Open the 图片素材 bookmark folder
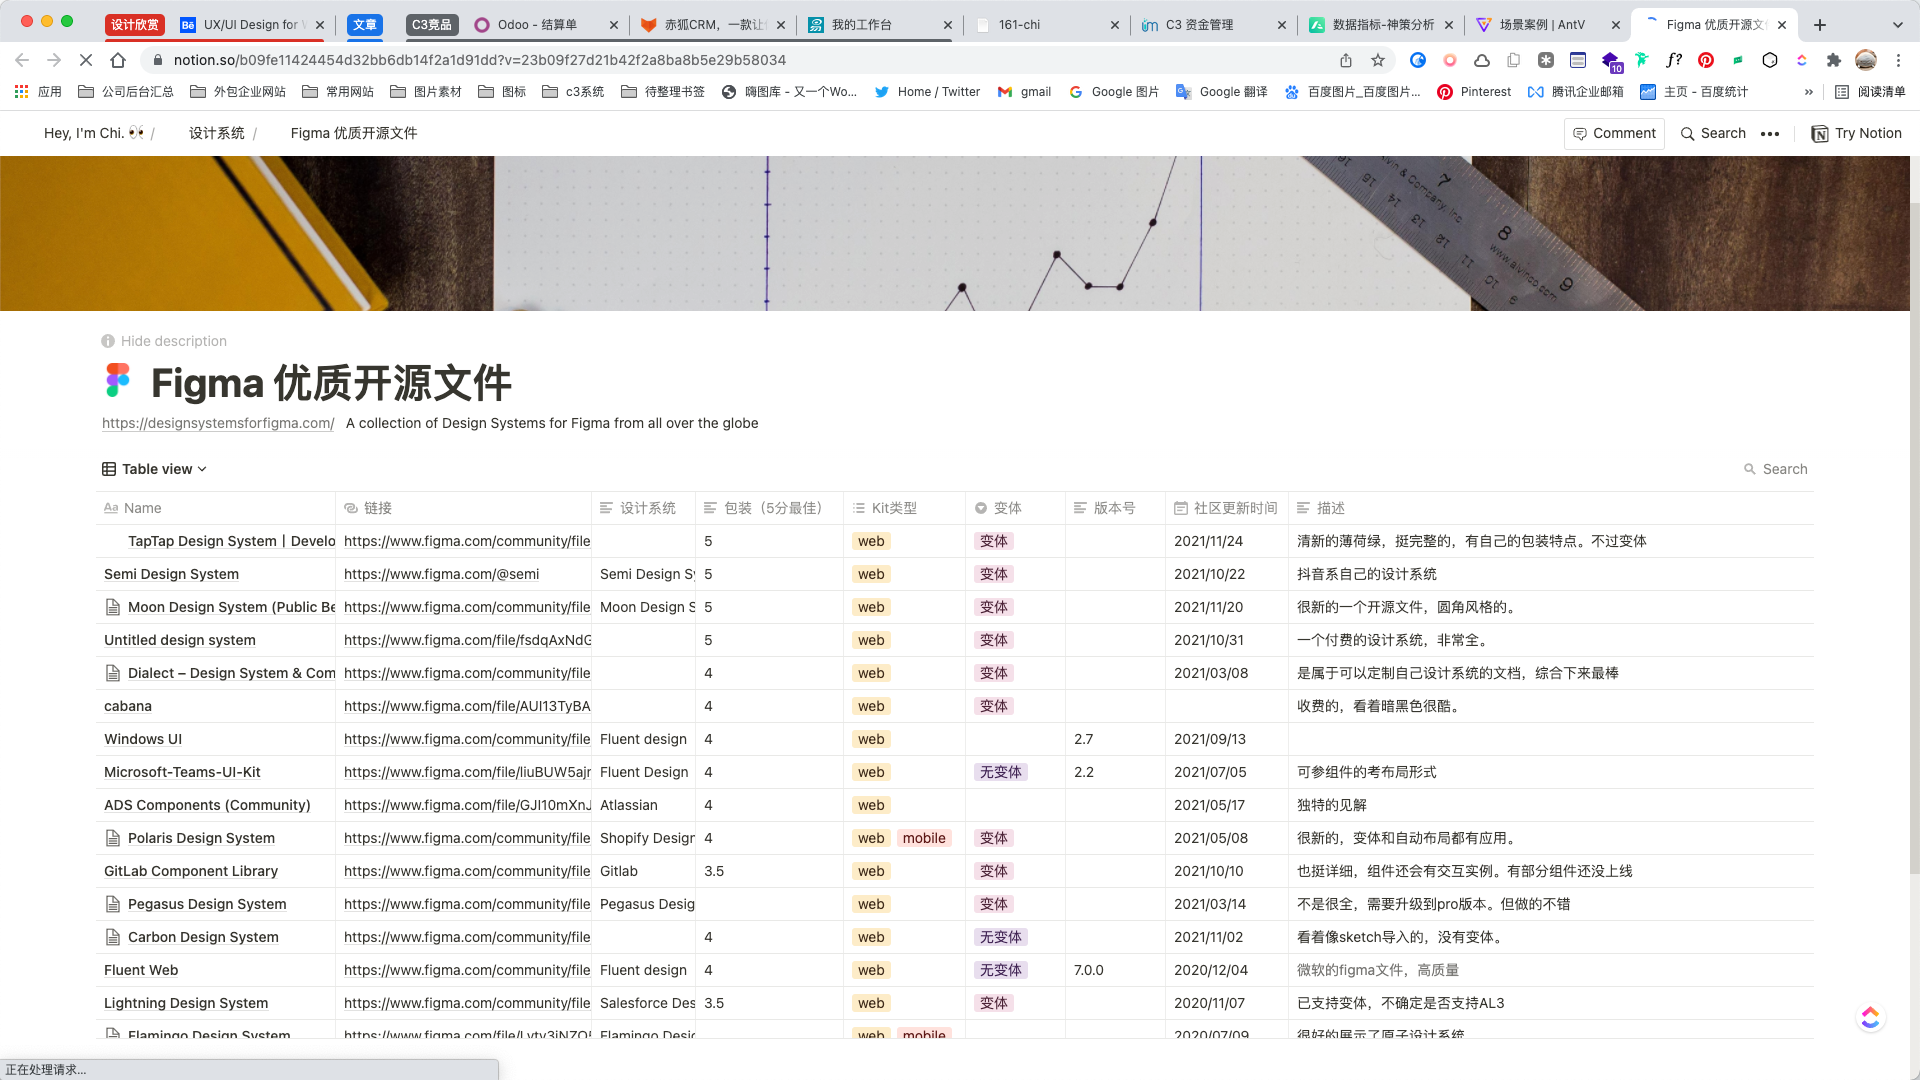Image resolution: width=1920 pixels, height=1080 pixels. [426, 92]
